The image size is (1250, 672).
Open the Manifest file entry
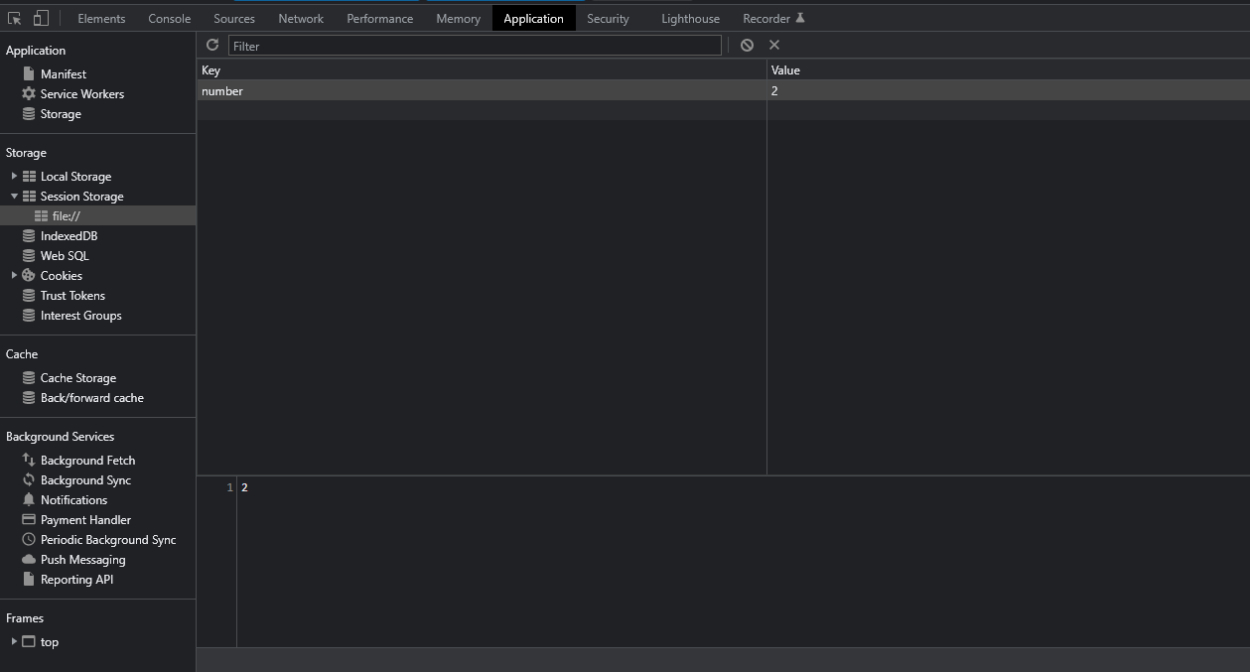point(62,74)
